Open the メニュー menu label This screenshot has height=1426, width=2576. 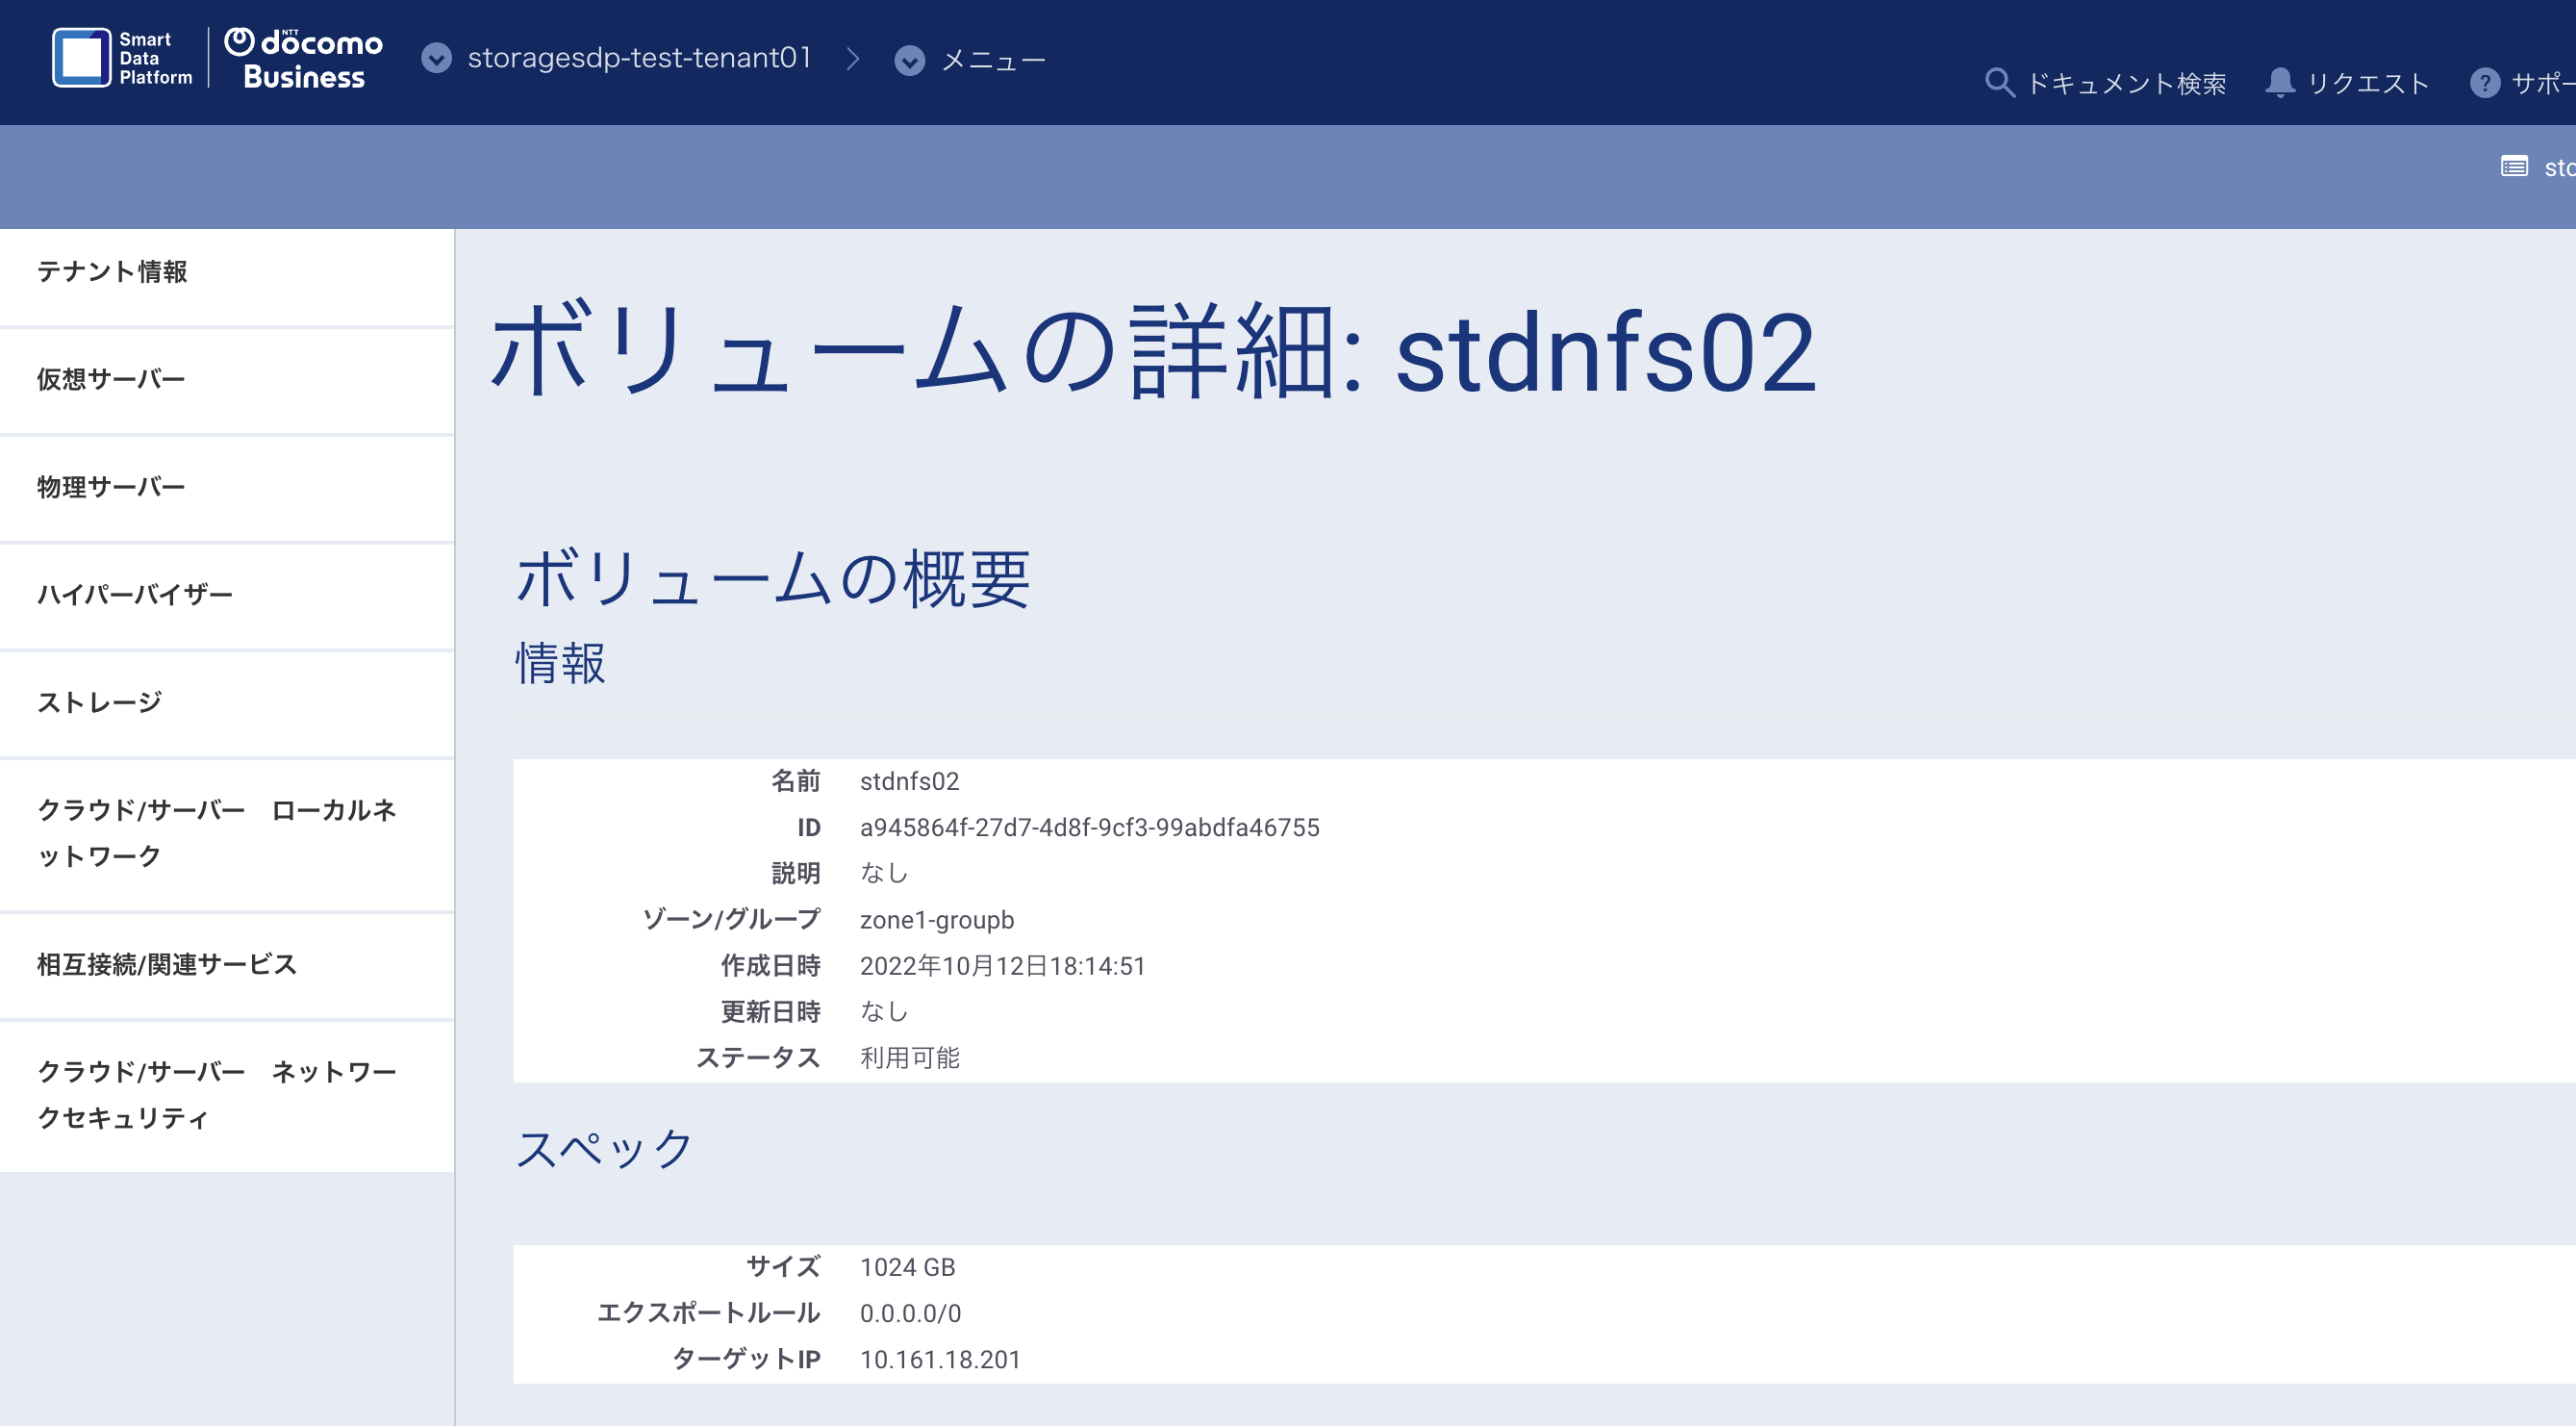[x=993, y=61]
